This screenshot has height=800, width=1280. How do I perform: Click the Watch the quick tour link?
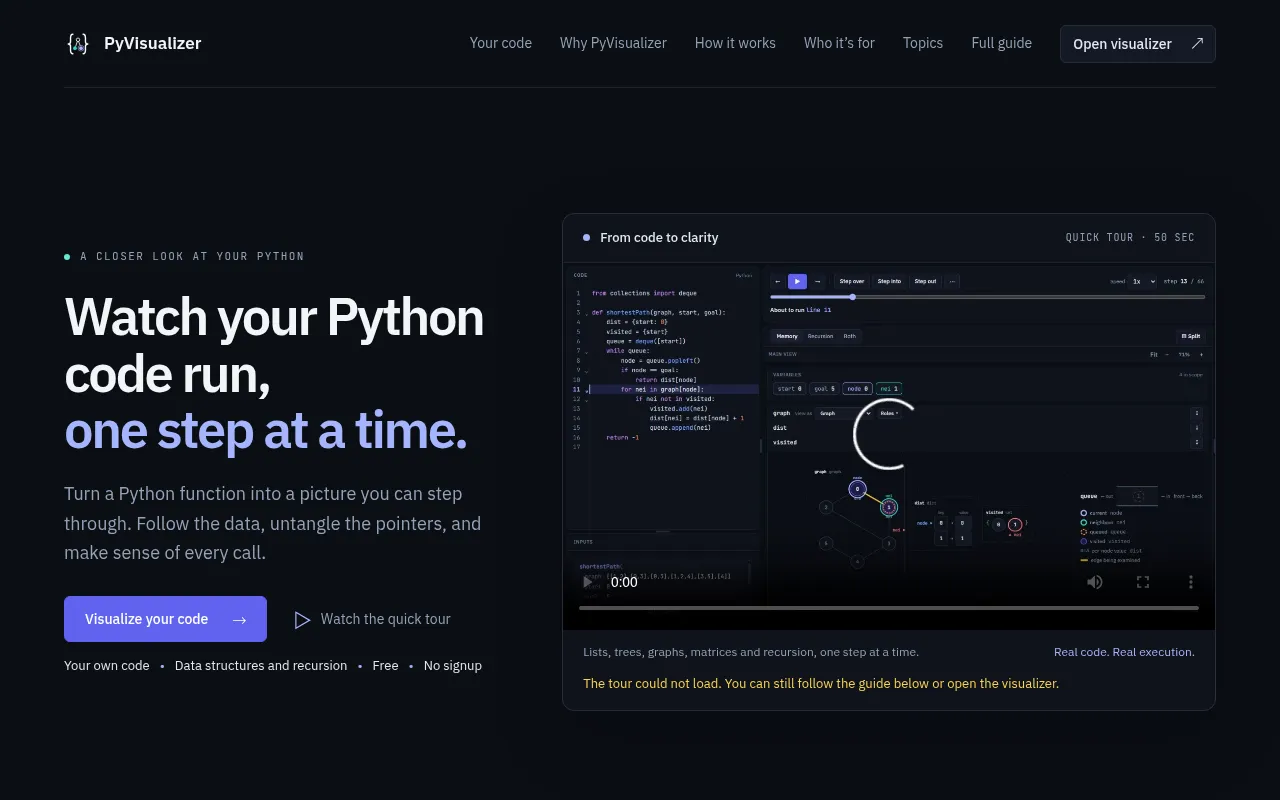point(372,620)
